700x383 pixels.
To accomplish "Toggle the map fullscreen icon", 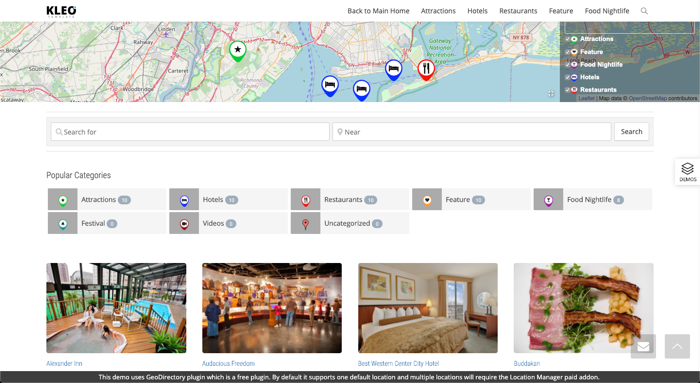I will point(551,93).
